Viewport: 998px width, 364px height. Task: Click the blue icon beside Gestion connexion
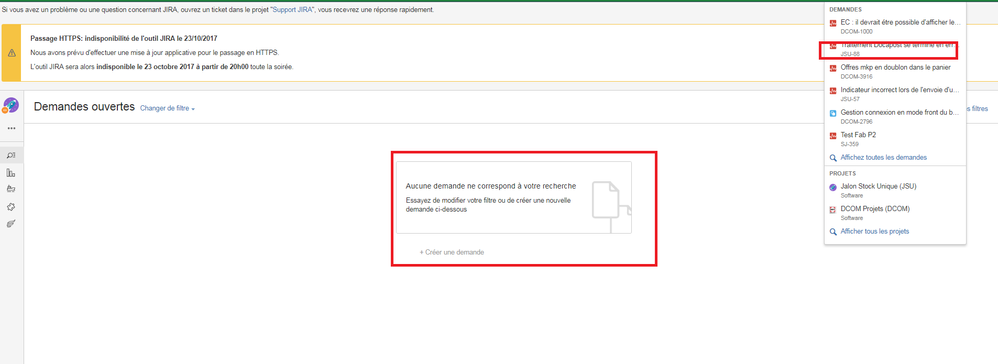click(x=833, y=114)
